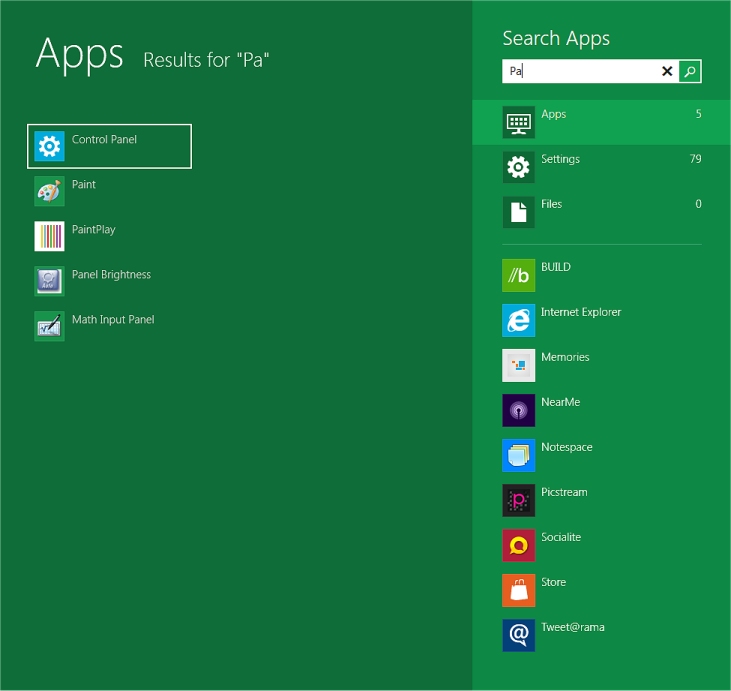Click the Search Apps heading
The width and height of the screenshot is (731, 691).
[x=556, y=38]
